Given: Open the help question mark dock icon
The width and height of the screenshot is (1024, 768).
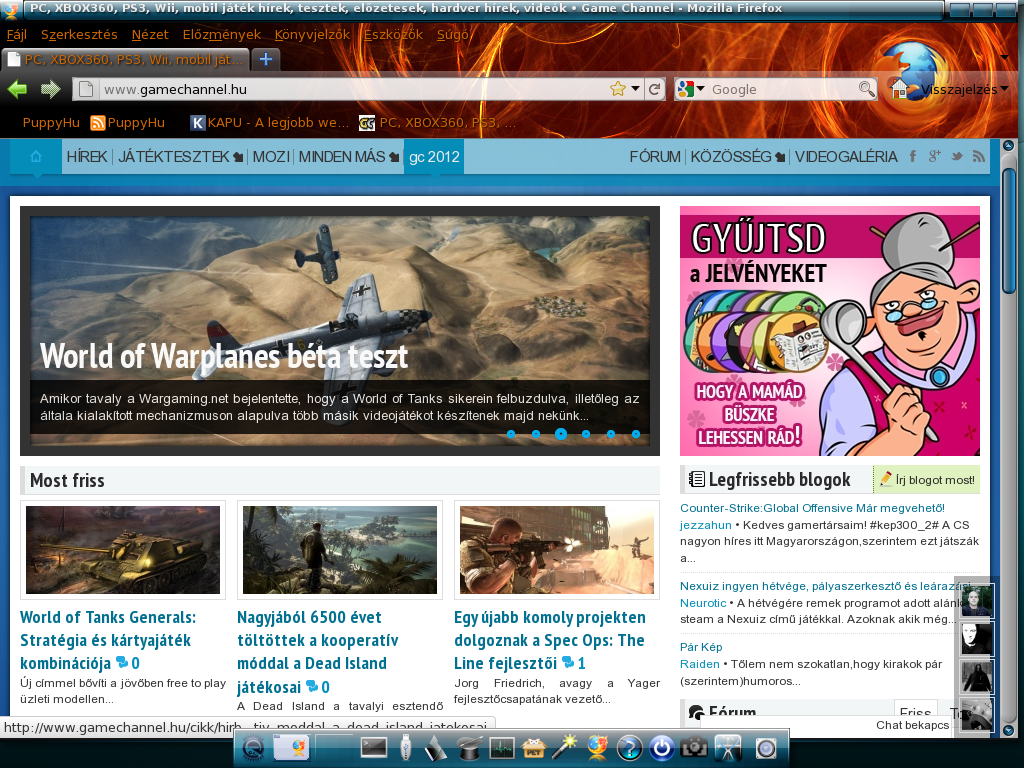Looking at the screenshot, I should point(630,748).
